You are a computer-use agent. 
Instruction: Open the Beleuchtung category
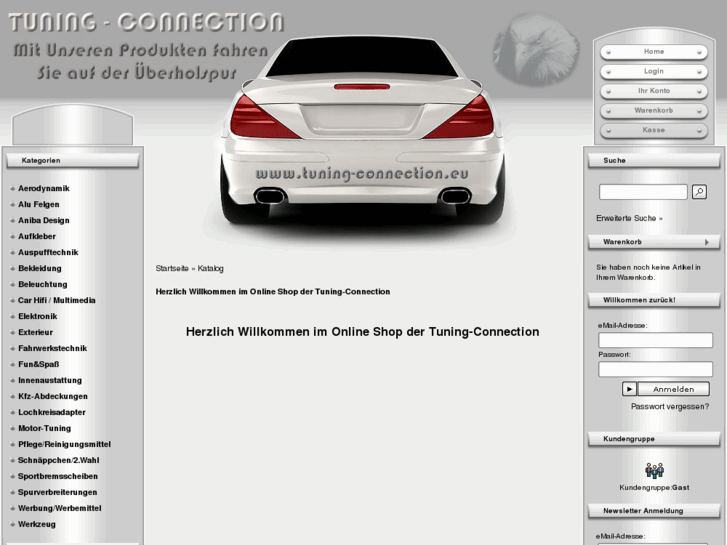click(43, 284)
